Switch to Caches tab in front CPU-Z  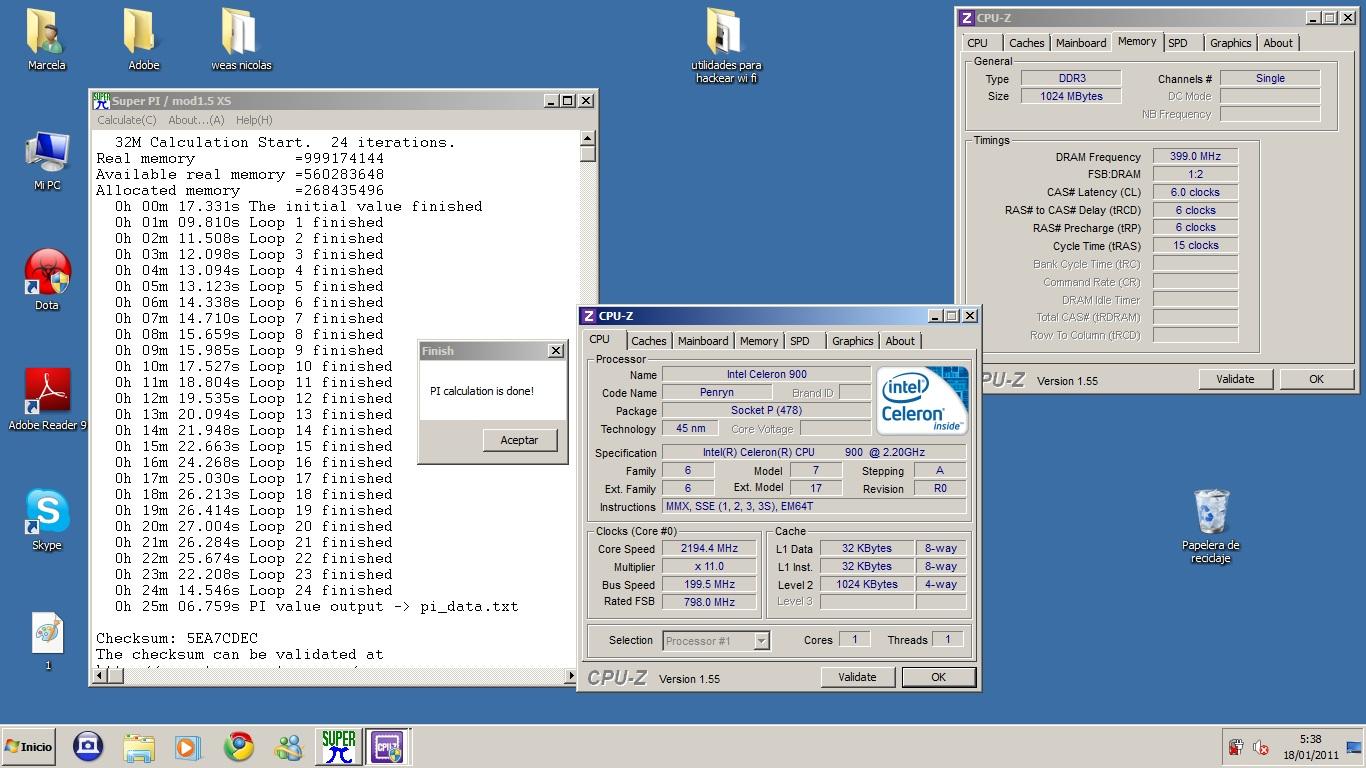(x=648, y=341)
